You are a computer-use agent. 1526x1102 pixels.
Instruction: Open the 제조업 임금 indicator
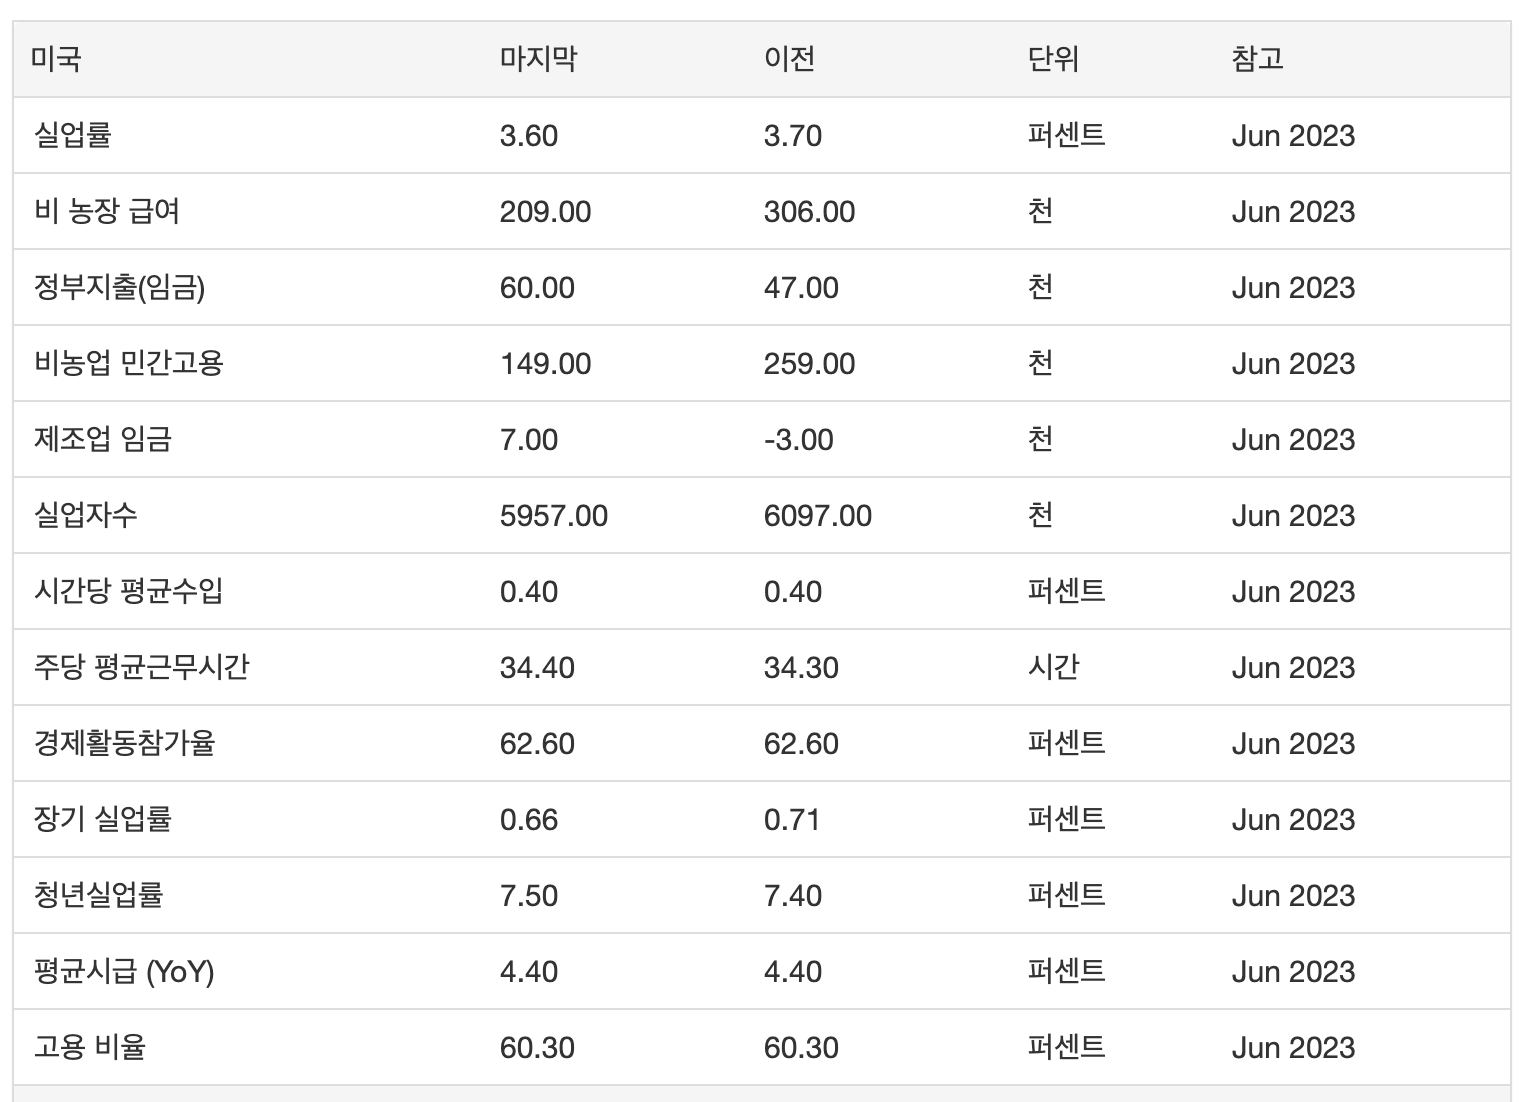point(103,439)
